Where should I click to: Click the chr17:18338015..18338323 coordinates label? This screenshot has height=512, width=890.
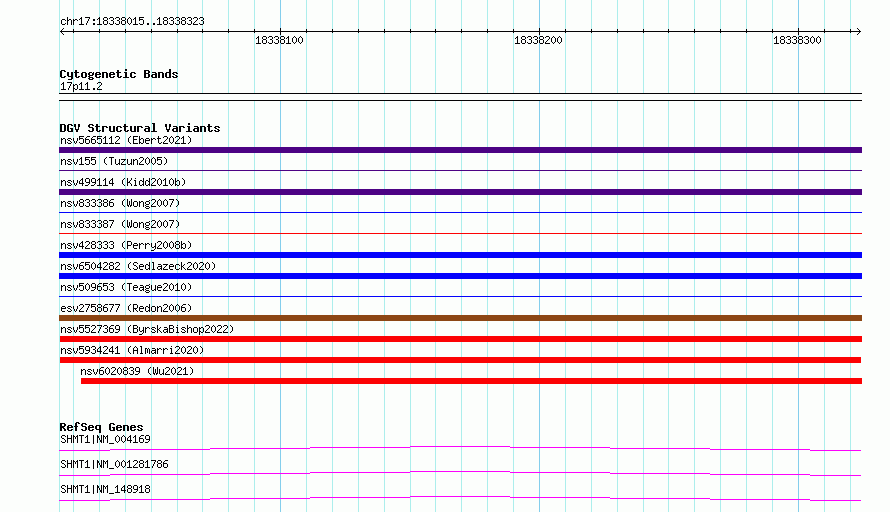point(132,21)
